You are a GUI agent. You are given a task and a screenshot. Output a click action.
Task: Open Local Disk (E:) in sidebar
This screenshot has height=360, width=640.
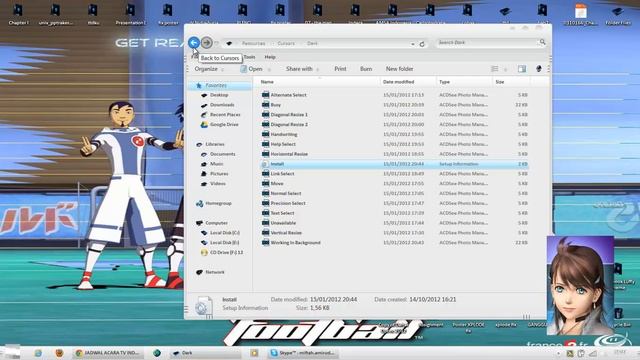220,242
